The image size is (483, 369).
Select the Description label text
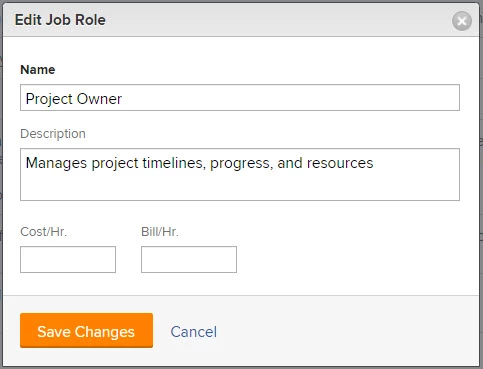coord(53,134)
